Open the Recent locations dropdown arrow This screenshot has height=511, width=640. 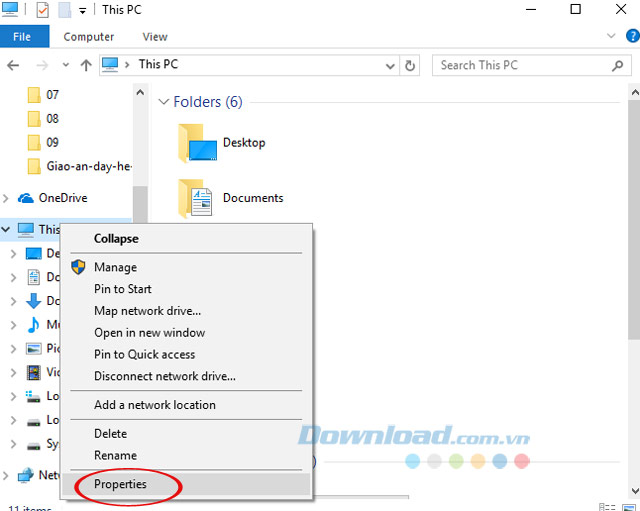coord(66,65)
